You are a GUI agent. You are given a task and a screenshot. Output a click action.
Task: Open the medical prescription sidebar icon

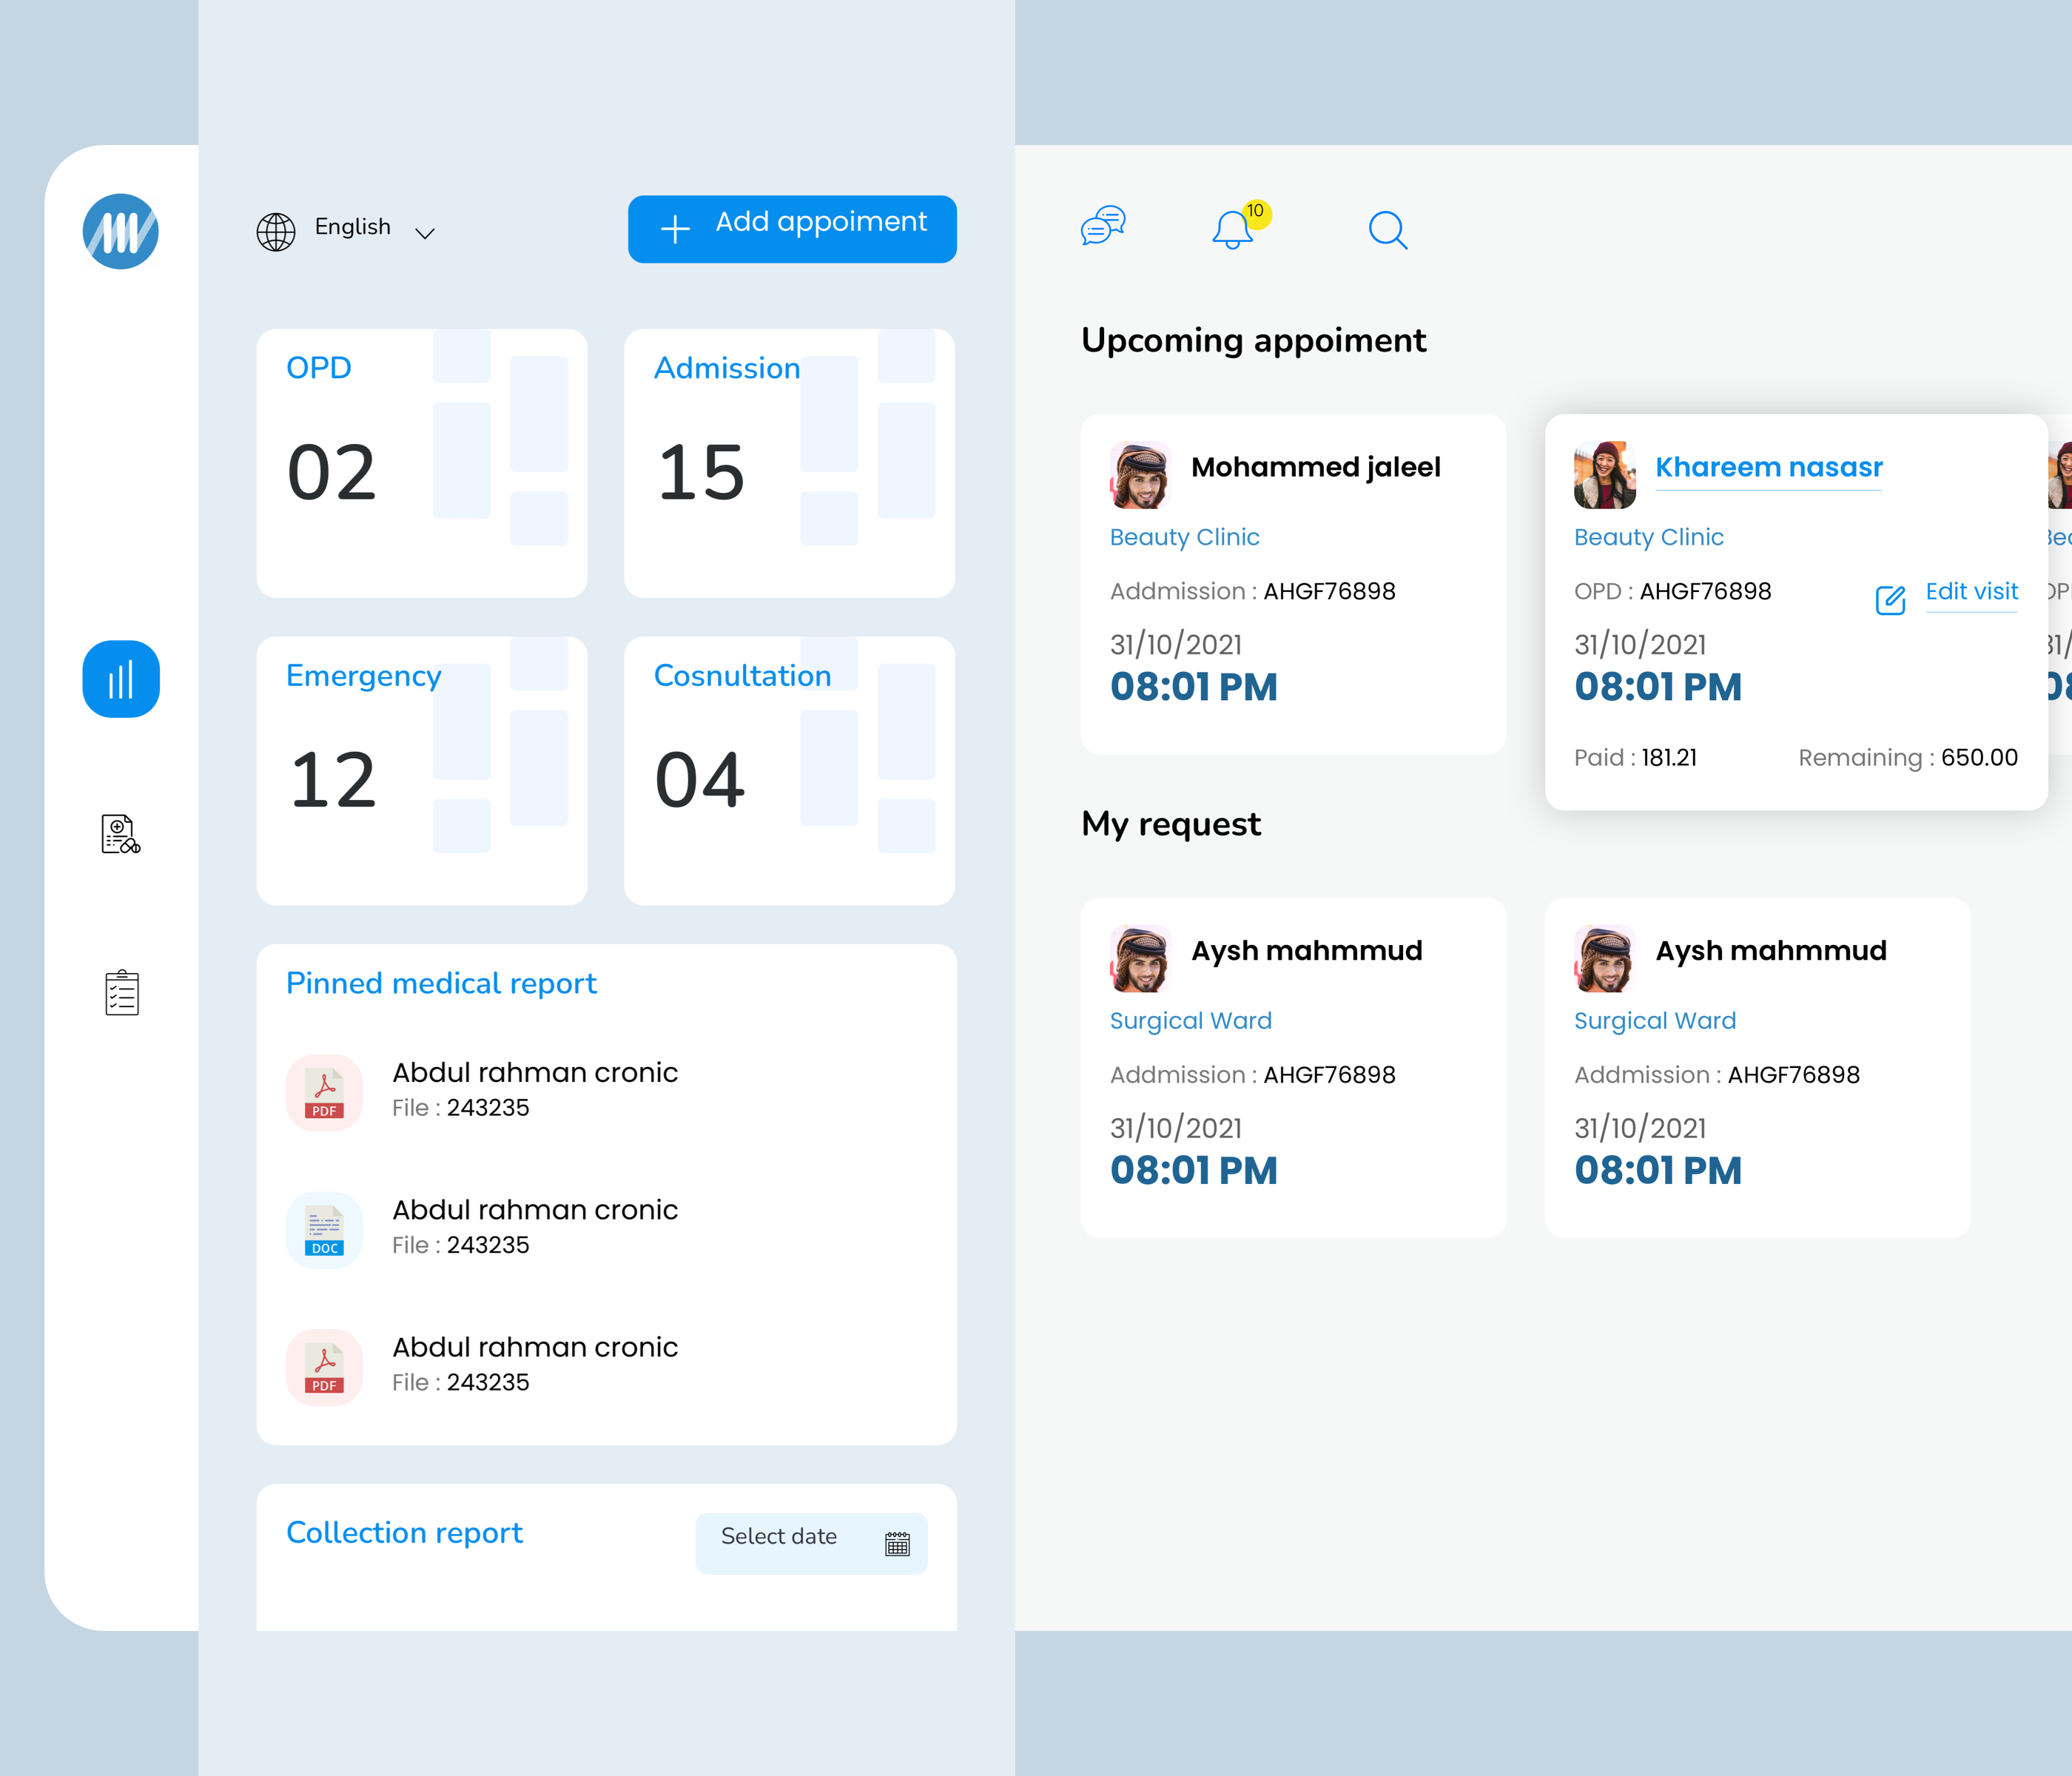[121, 834]
